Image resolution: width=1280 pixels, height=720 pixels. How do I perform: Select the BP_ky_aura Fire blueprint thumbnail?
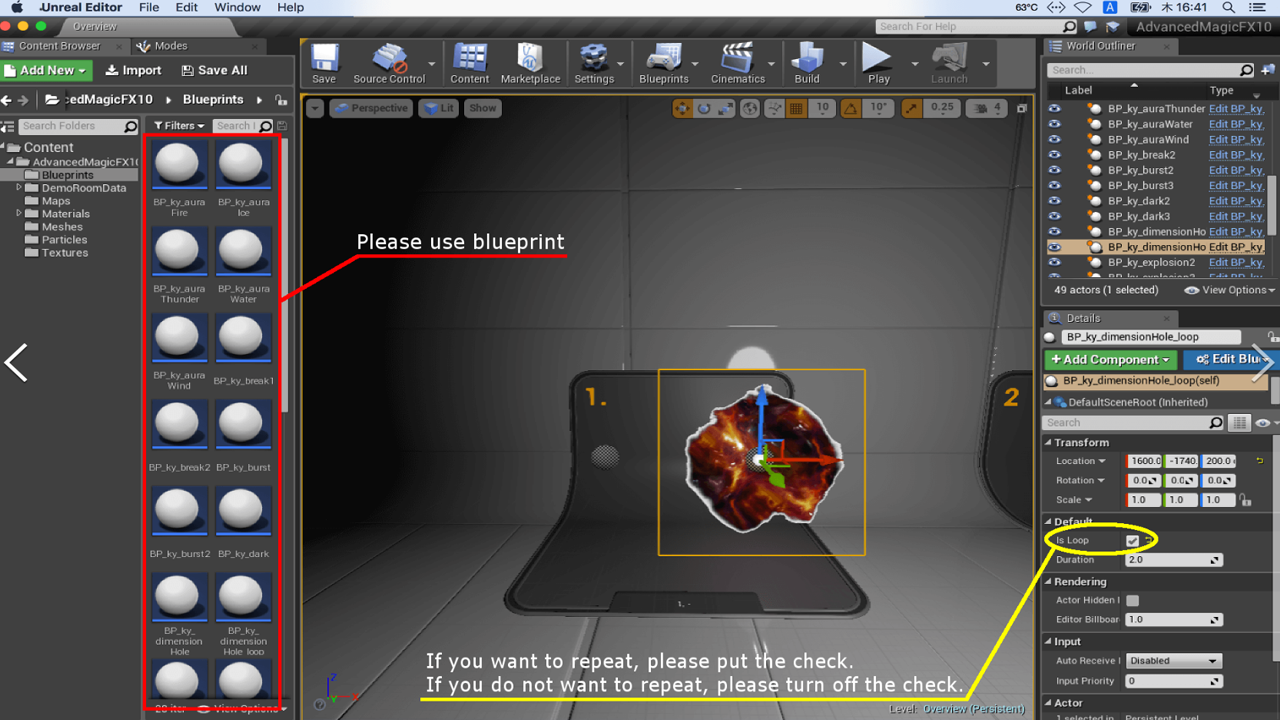click(180, 162)
